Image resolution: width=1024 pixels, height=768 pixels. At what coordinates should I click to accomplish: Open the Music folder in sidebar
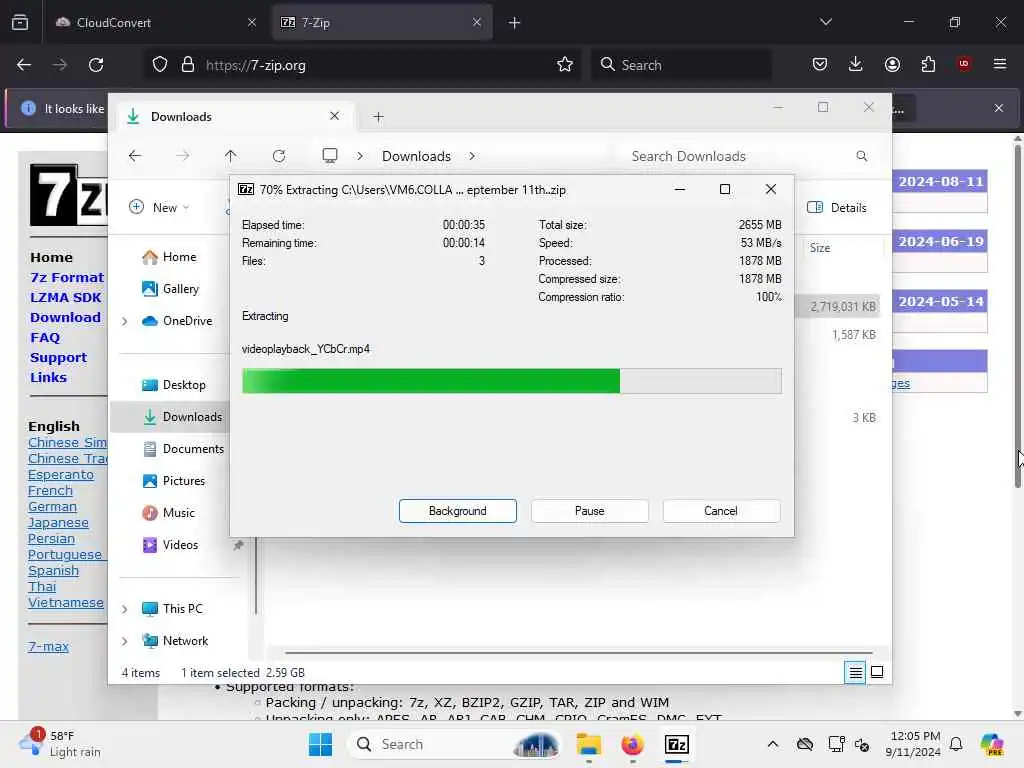click(x=168, y=513)
